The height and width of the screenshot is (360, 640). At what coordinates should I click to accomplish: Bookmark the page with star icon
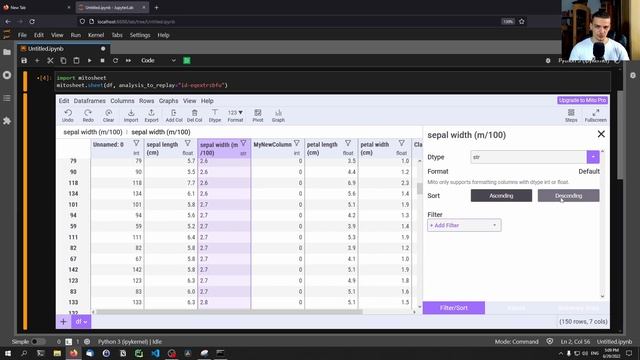(x=522, y=21)
